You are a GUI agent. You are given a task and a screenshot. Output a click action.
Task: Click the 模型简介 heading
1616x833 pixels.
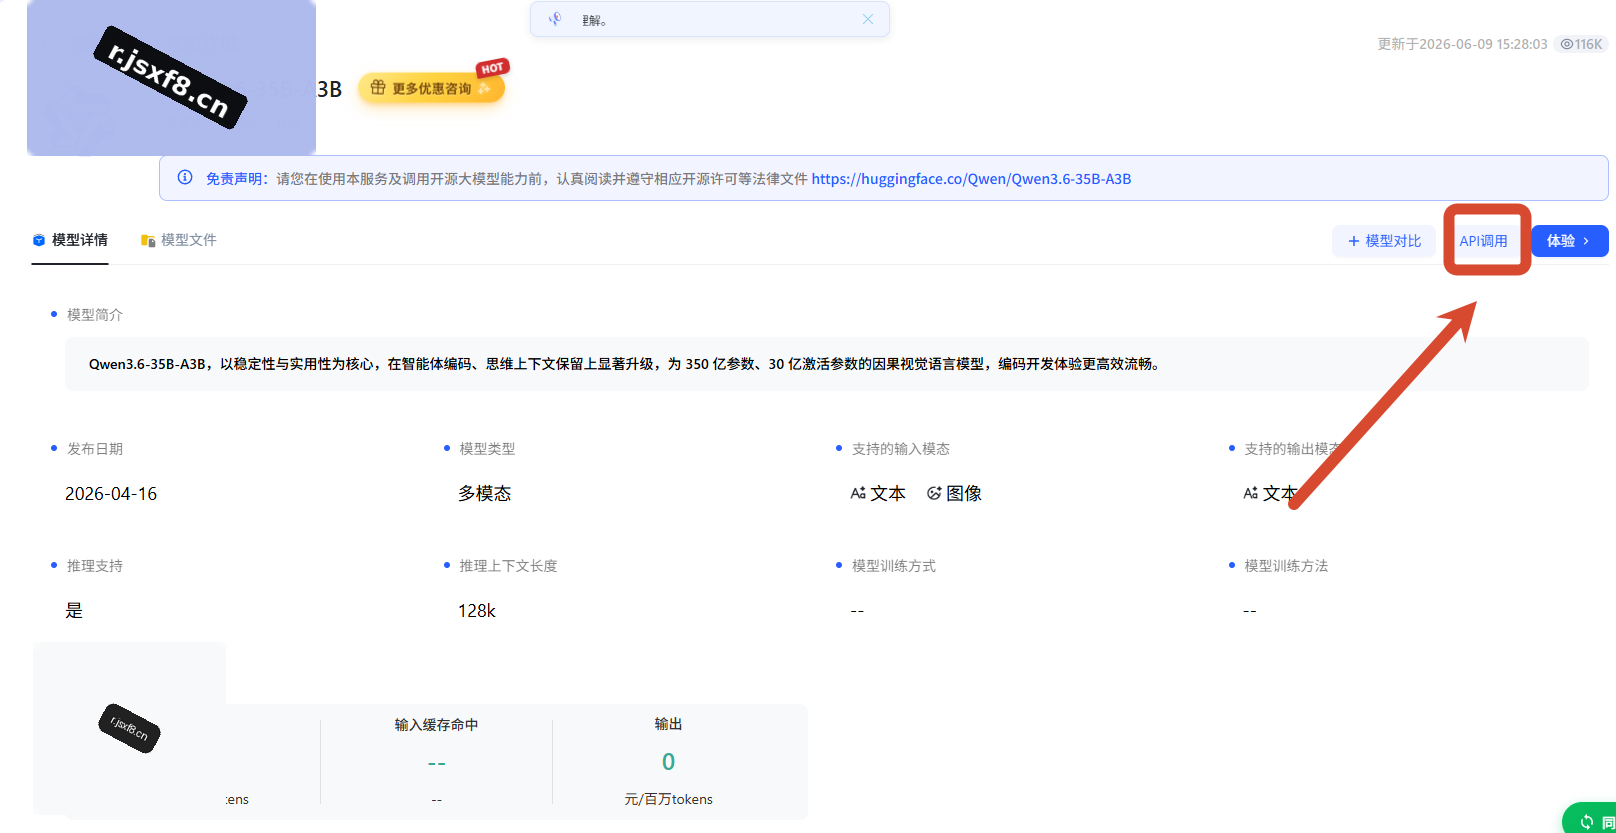[95, 315]
